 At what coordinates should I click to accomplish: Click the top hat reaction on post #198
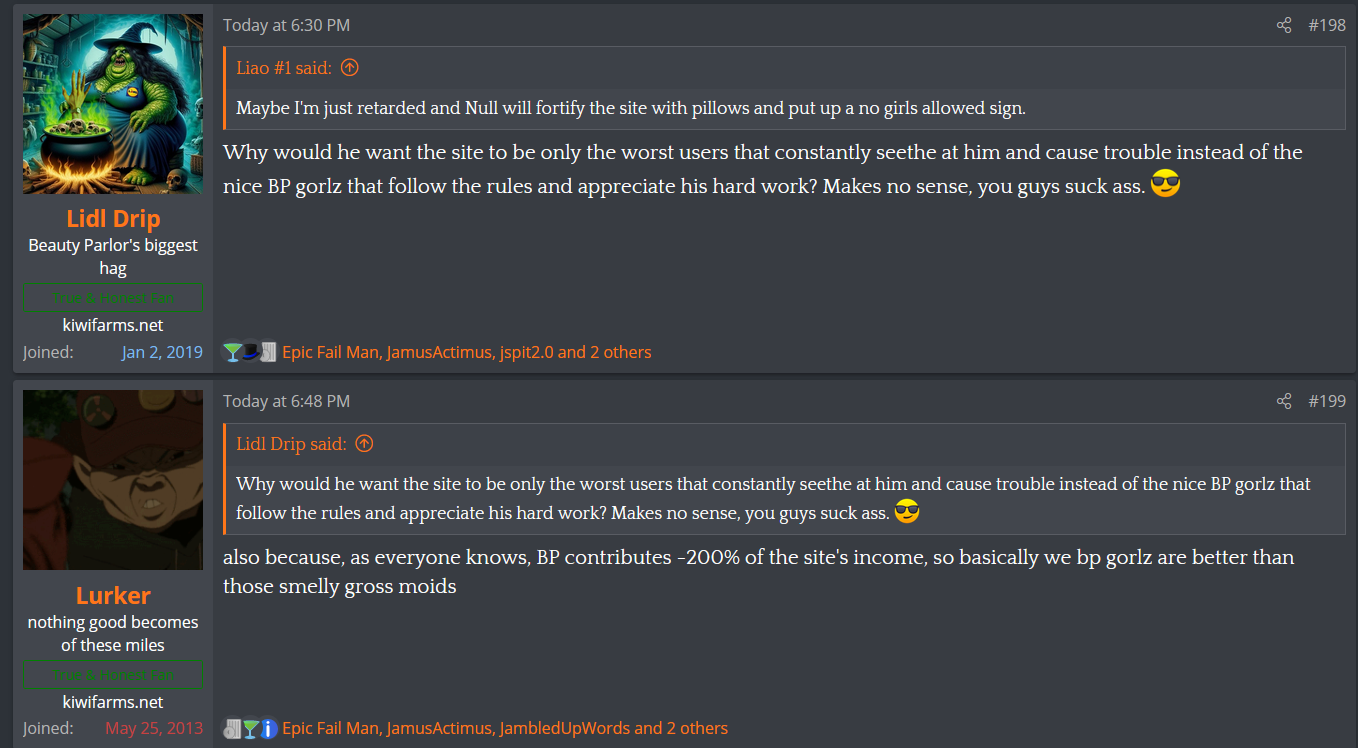pyautogui.click(x=250, y=352)
